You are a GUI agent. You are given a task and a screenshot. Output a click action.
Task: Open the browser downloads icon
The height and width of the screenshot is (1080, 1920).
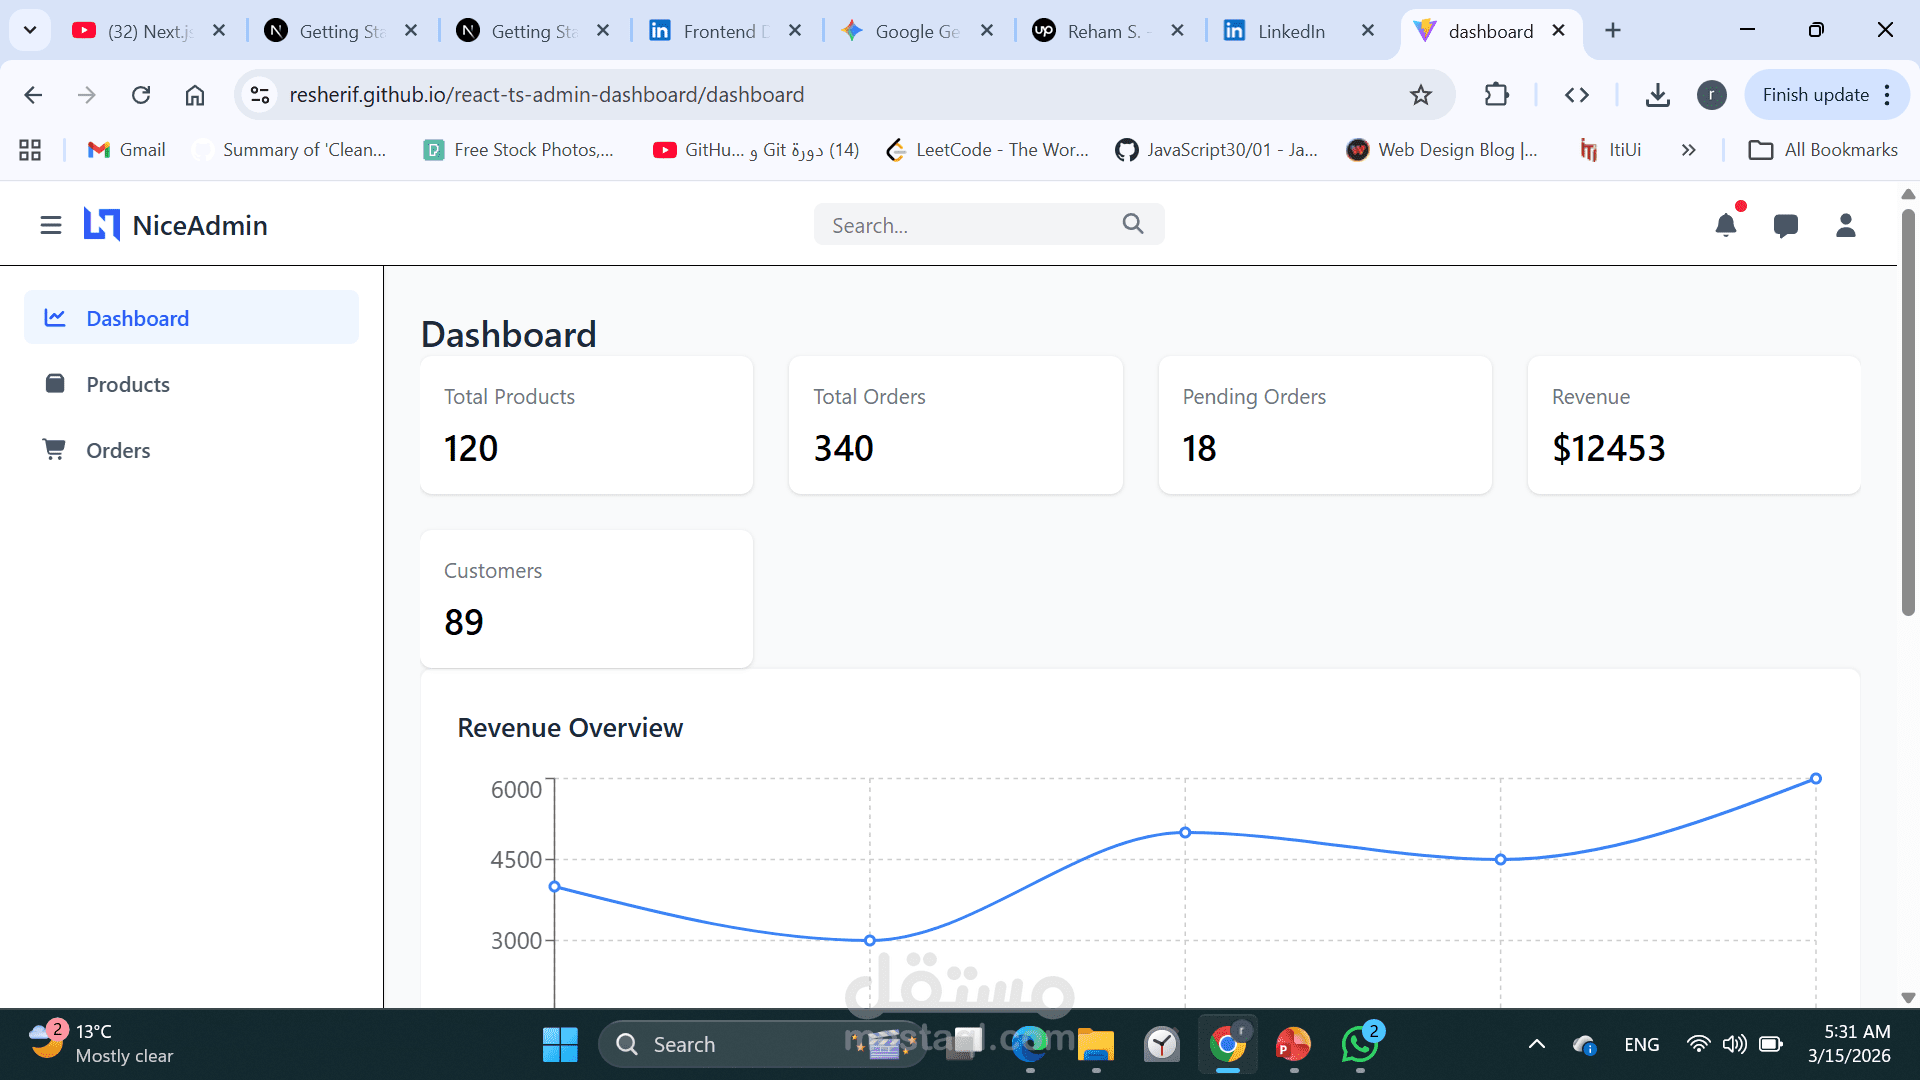click(x=1658, y=95)
